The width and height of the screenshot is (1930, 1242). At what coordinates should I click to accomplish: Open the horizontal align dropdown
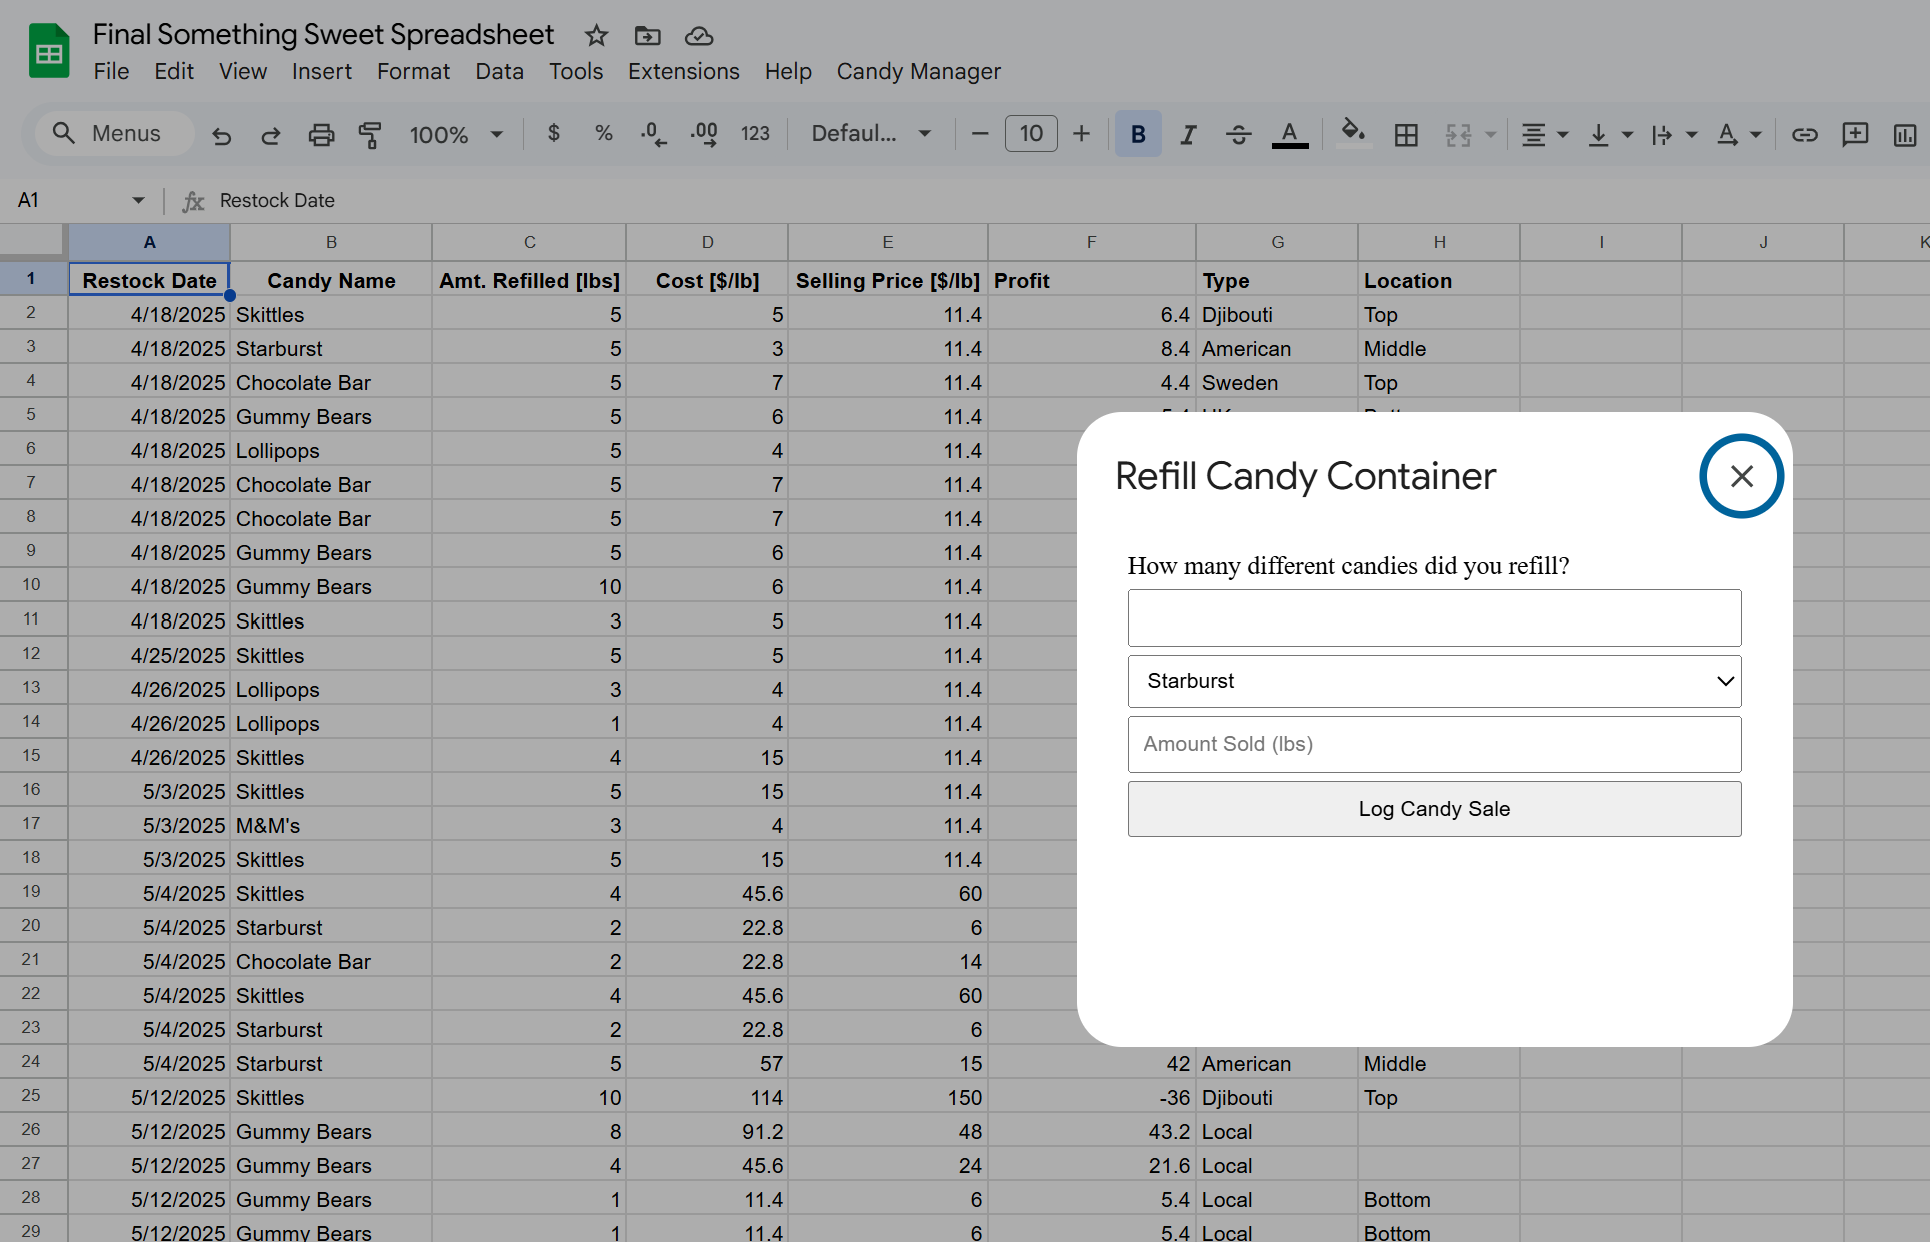(x=1544, y=134)
